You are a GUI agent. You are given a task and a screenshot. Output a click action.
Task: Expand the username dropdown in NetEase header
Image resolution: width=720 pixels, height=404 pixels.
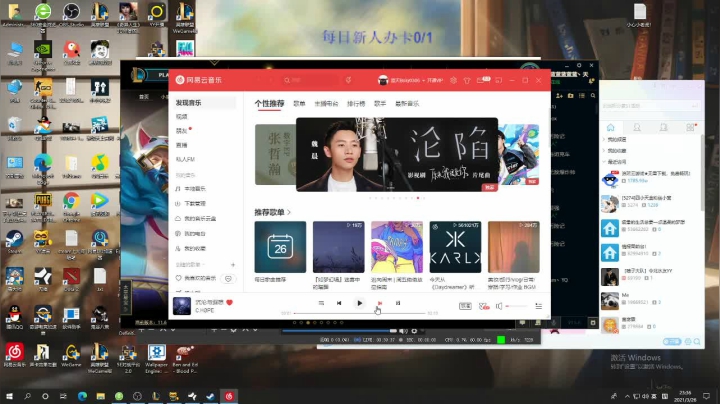424,80
